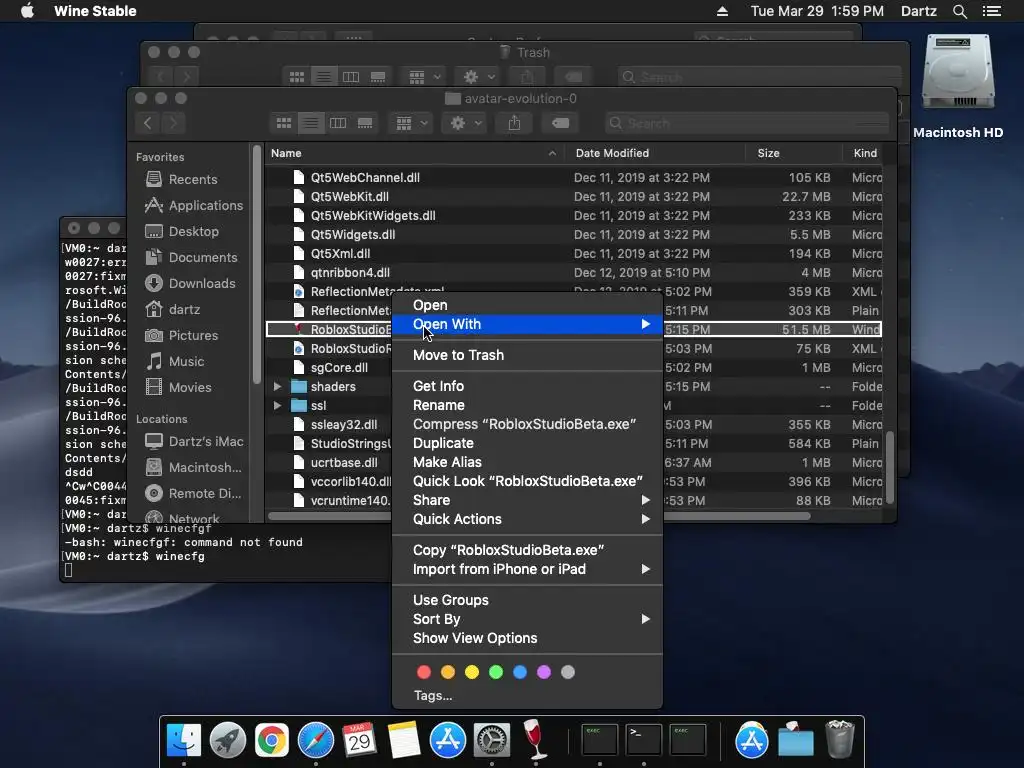Open Applications in Finder sidebar
This screenshot has width=1024, height=768.
[194, 205]
